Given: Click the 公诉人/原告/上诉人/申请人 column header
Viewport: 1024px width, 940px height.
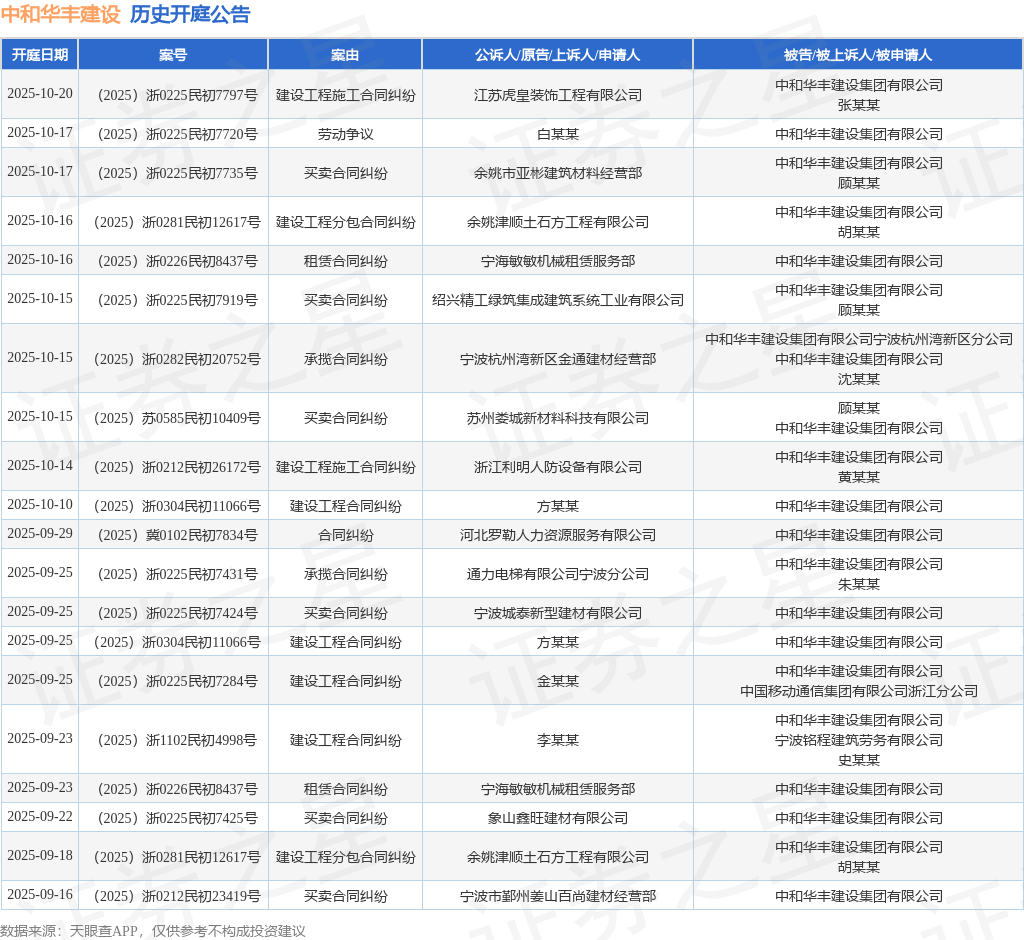Looking at the screenshot, I should [557, 55].
